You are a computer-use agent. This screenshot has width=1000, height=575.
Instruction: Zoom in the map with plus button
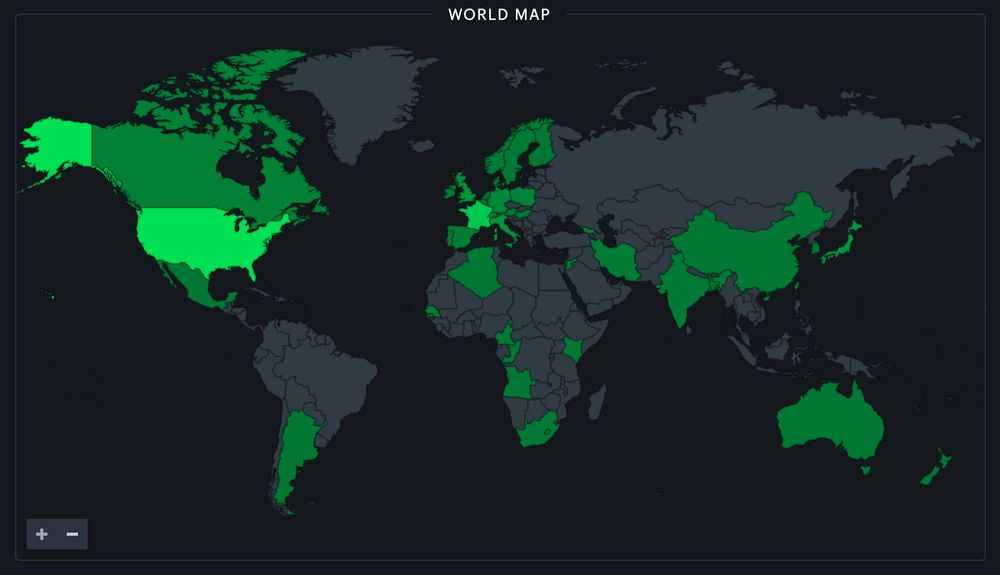click(42, 534)
